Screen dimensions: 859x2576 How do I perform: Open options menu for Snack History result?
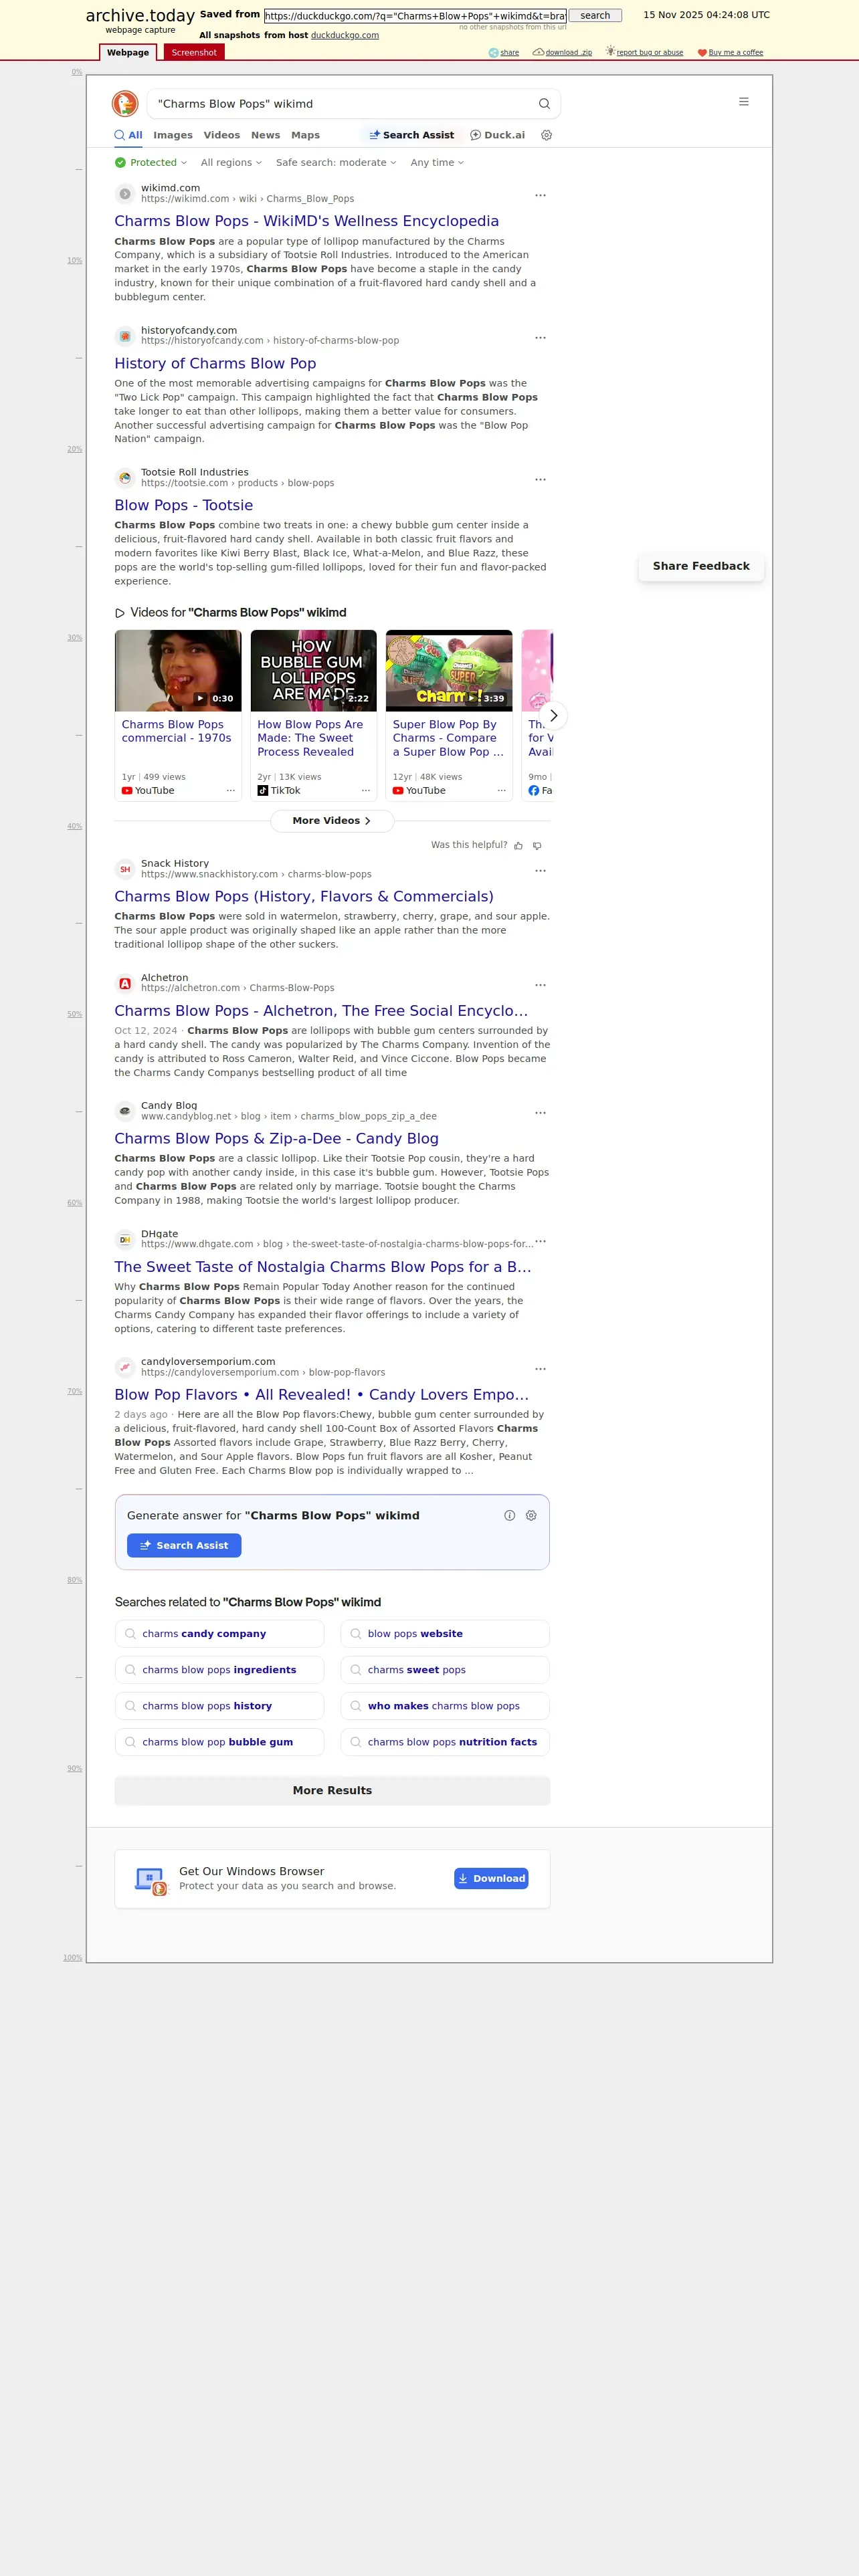click(x=540, y=870)
